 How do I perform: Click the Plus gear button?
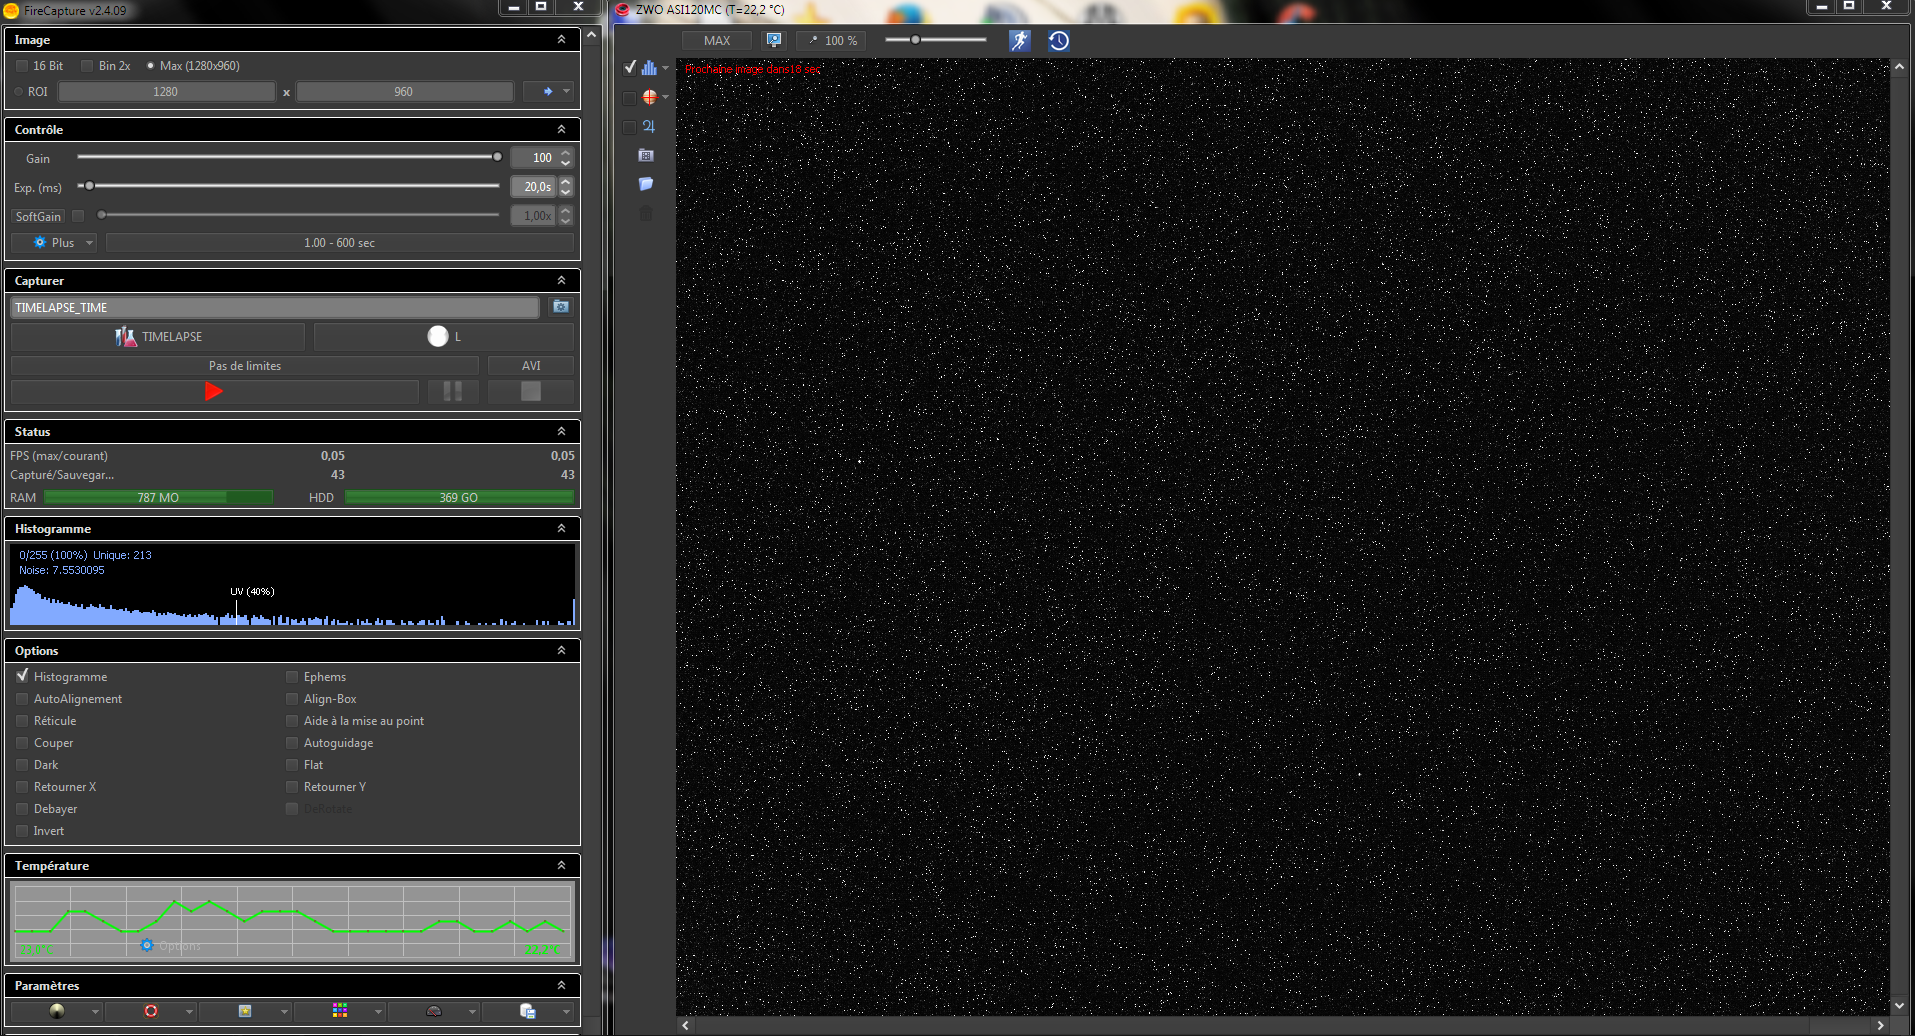coord(55,243)
